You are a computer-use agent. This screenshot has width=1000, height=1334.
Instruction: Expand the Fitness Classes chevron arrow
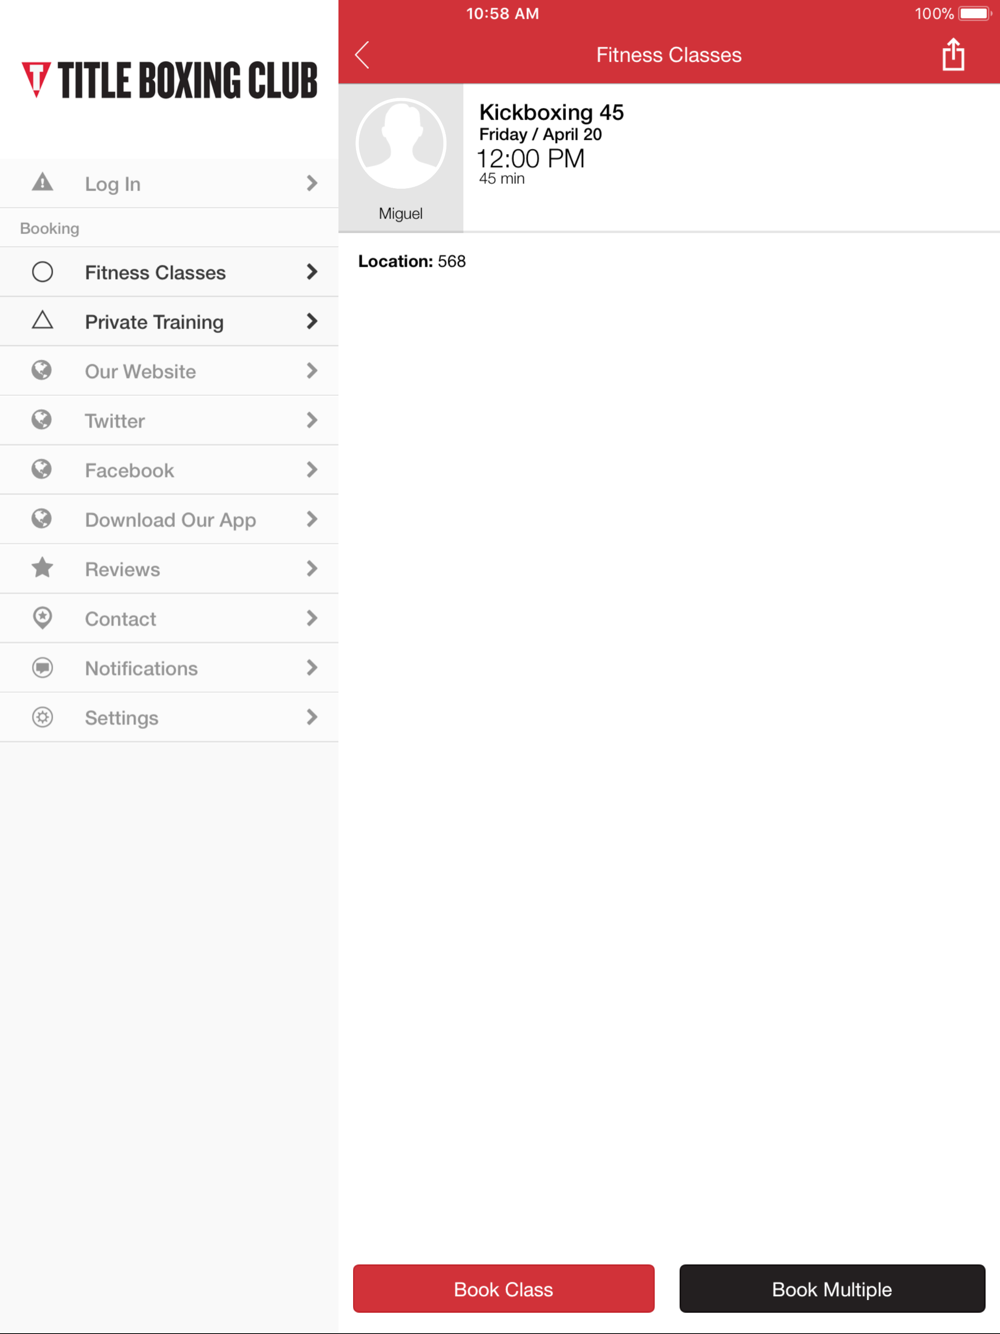pyautogui.click(x=312, y=272)
